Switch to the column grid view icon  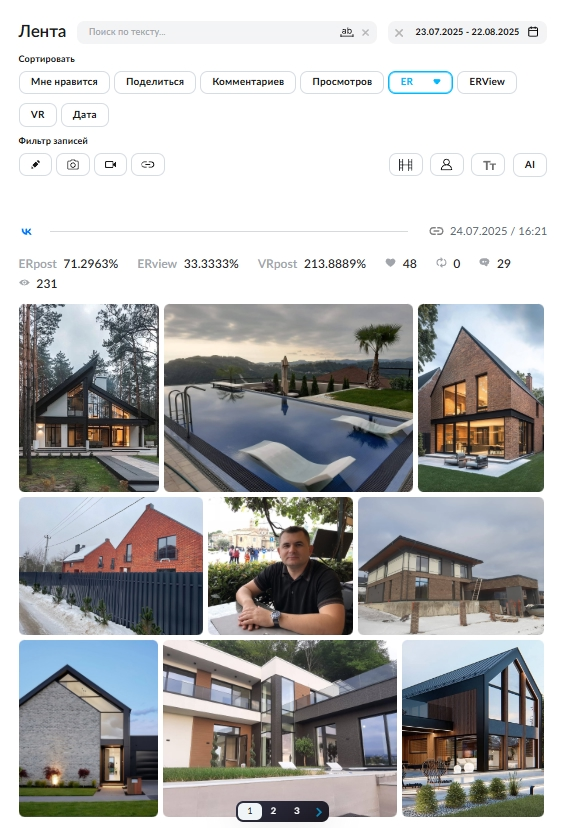coord(406,165)
